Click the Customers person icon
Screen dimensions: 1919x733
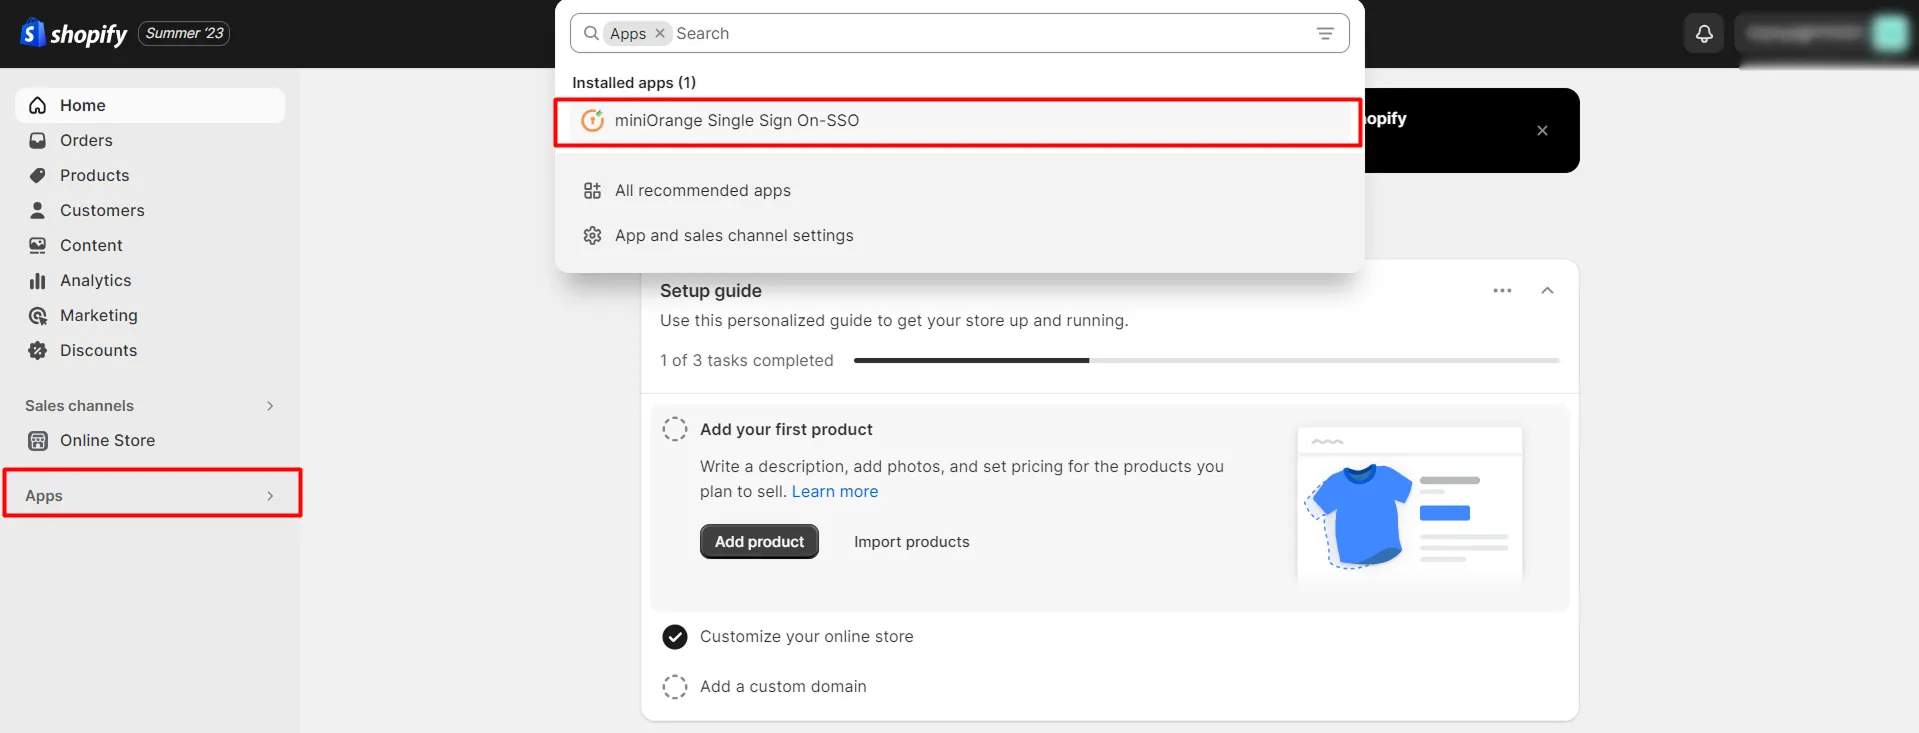38,210
